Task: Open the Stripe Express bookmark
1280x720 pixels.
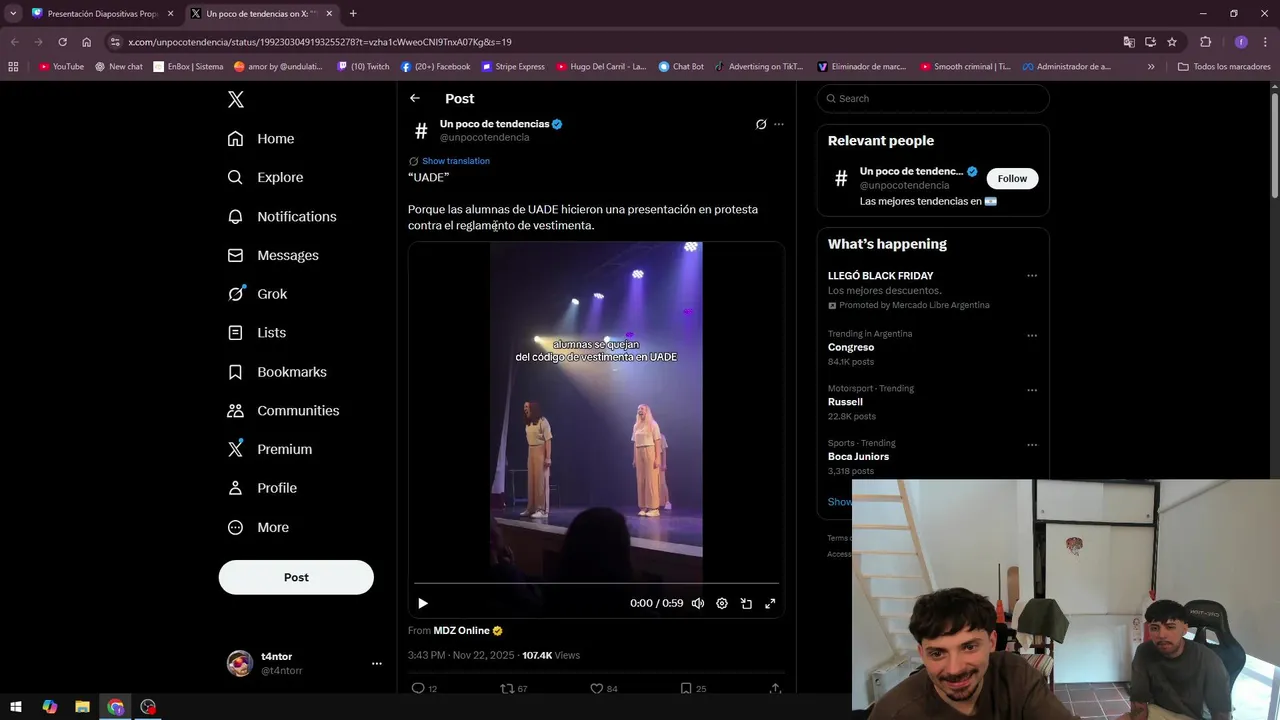Action: pos(513,67)
